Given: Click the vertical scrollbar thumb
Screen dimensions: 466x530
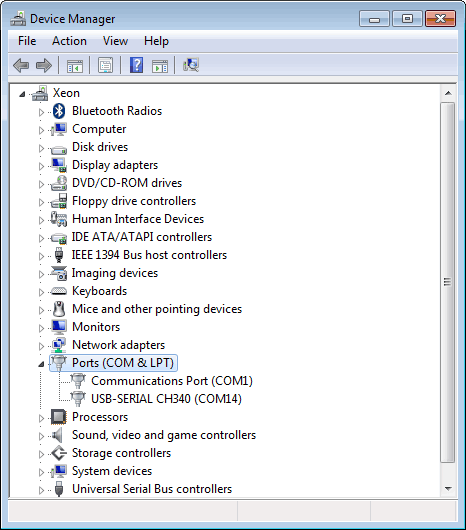Looking at the screenshot, I should [x=448, y=282].
